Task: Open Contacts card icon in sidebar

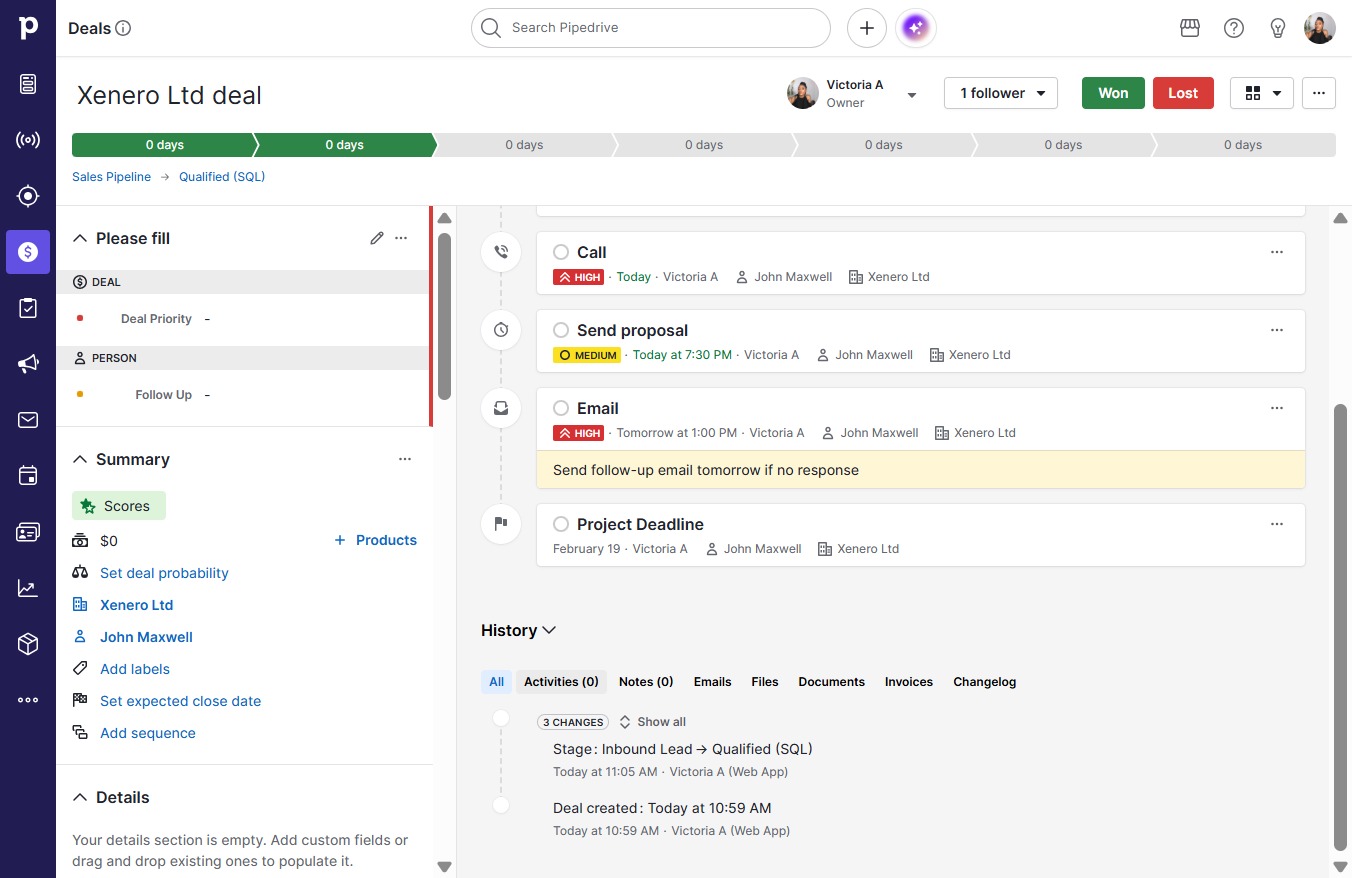Action: (28, 532)
